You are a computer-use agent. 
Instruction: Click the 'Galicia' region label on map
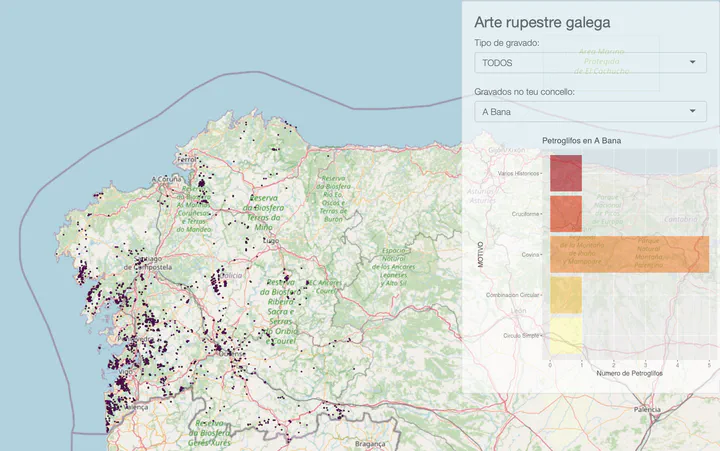[231, 276]
